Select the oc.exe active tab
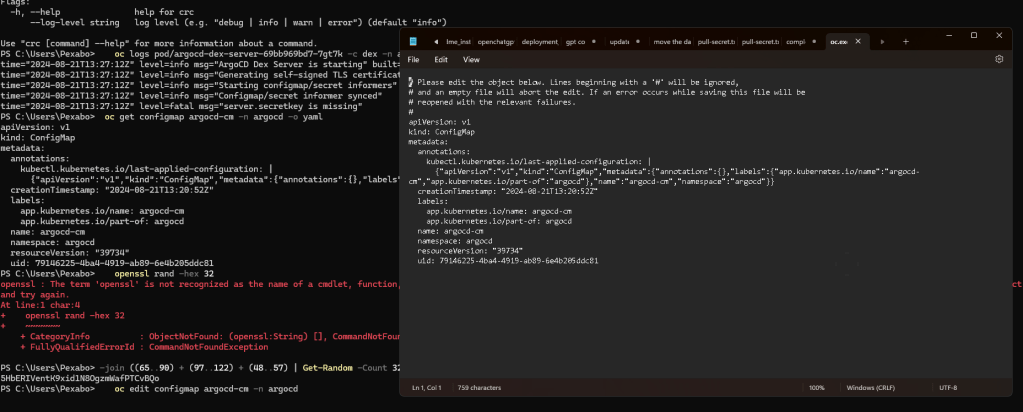1023x412 pixels. tap(839, 41)
